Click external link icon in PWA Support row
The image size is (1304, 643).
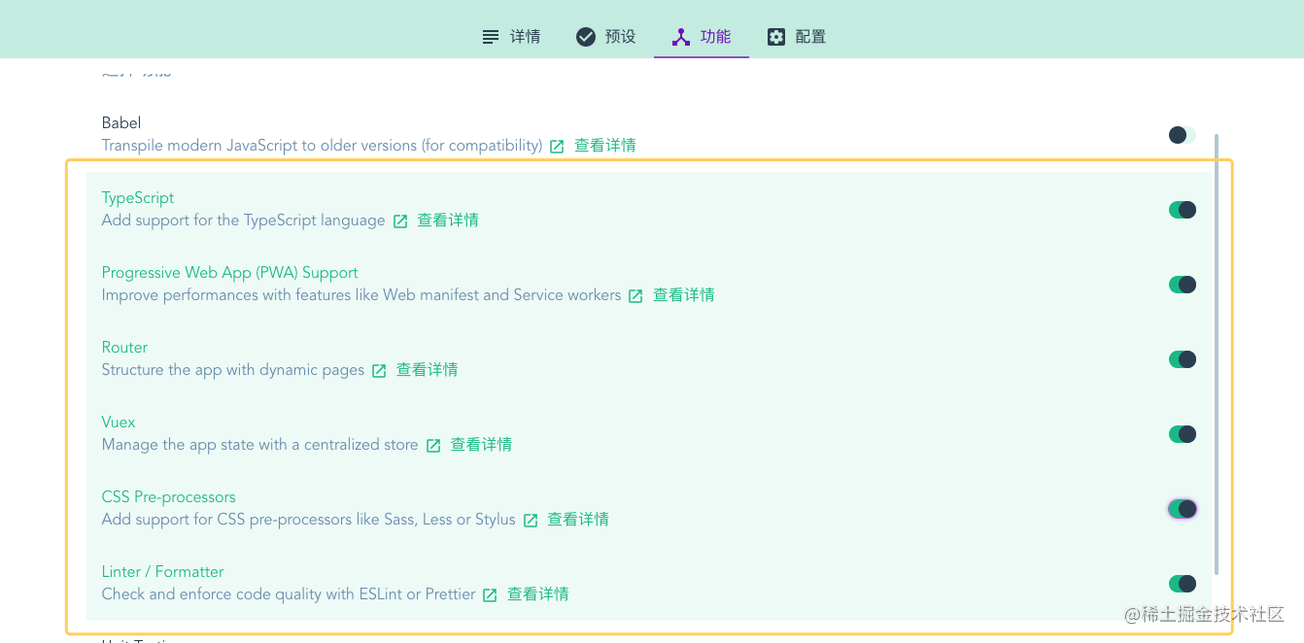[x=635, y=296]
